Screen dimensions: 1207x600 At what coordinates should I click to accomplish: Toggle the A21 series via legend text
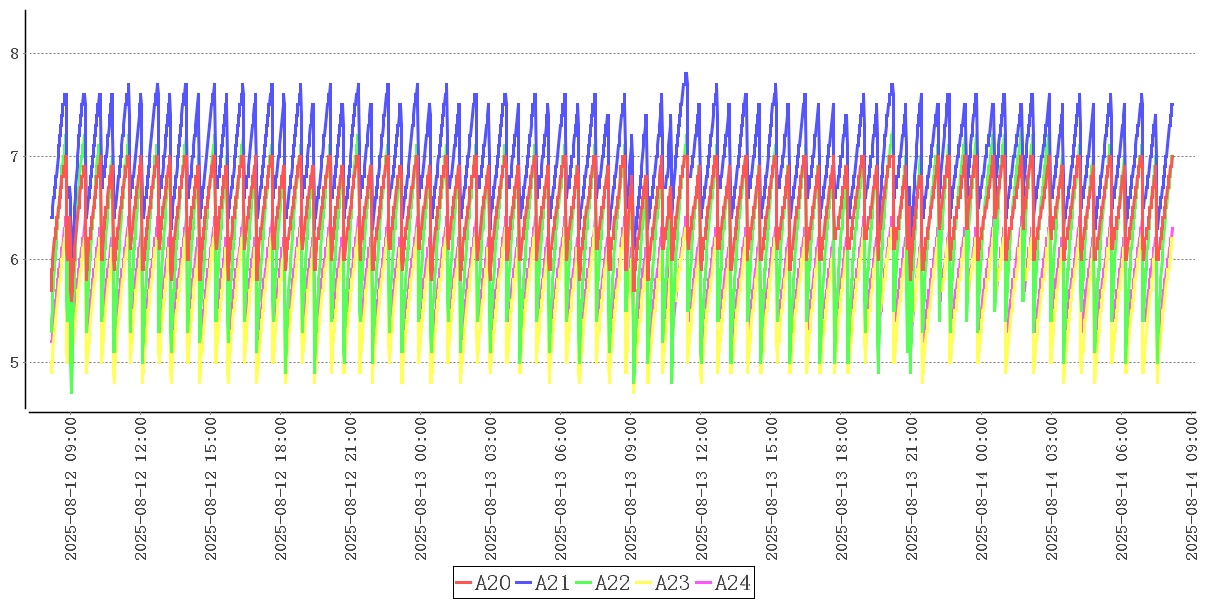[552, 583]
